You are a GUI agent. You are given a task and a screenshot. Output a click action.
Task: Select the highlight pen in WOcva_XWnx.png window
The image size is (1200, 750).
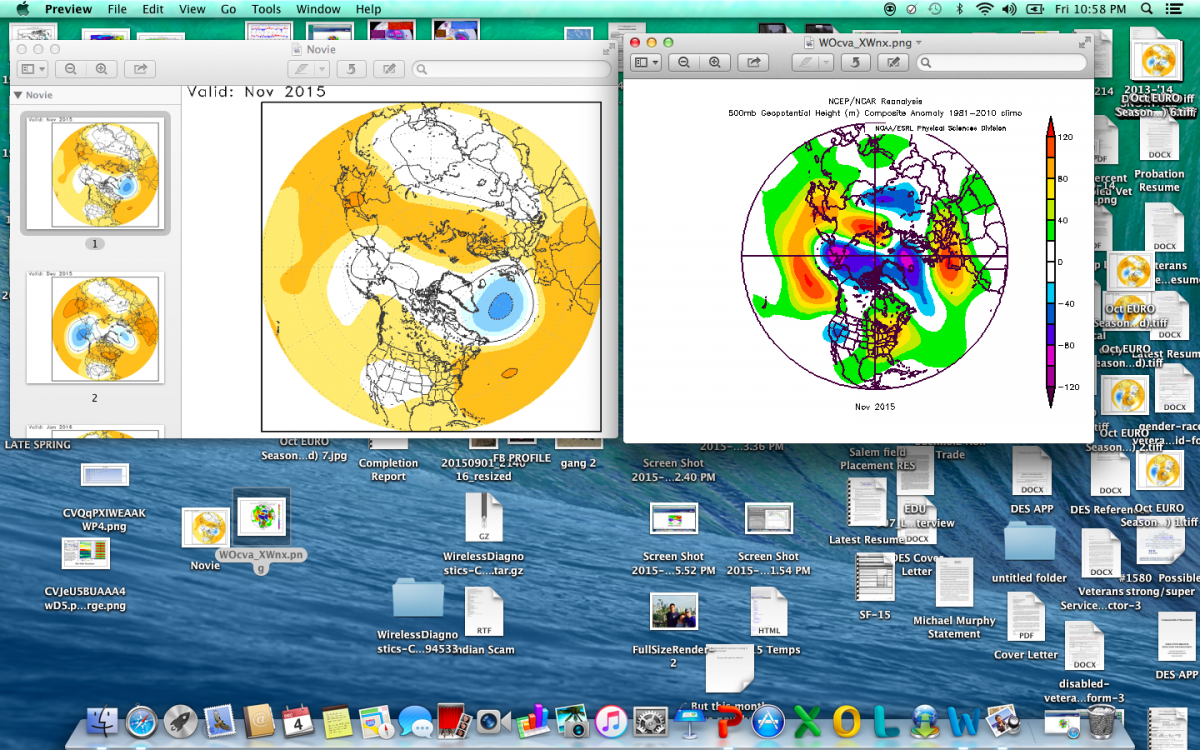806,62
